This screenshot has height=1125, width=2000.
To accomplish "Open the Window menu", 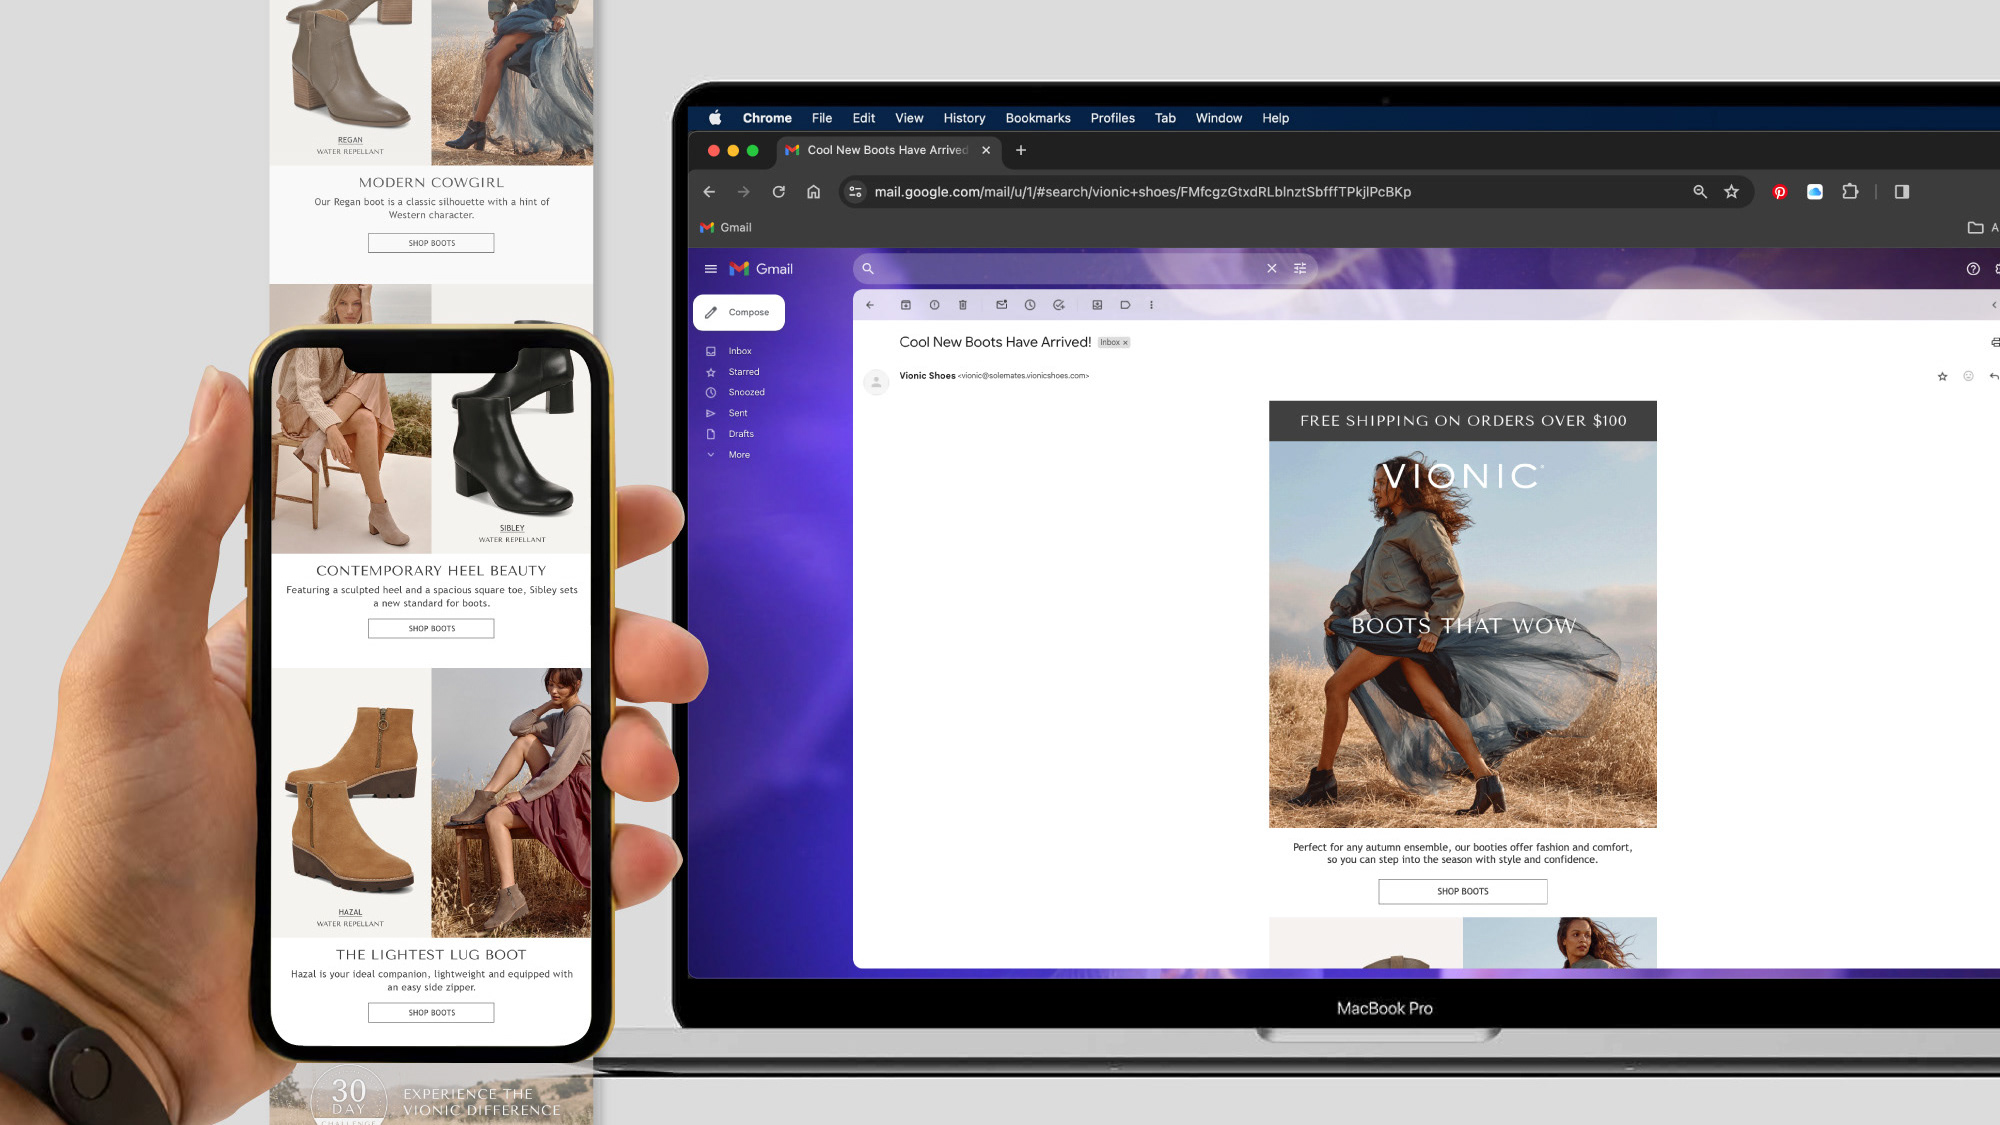I will coord(1219,118).
